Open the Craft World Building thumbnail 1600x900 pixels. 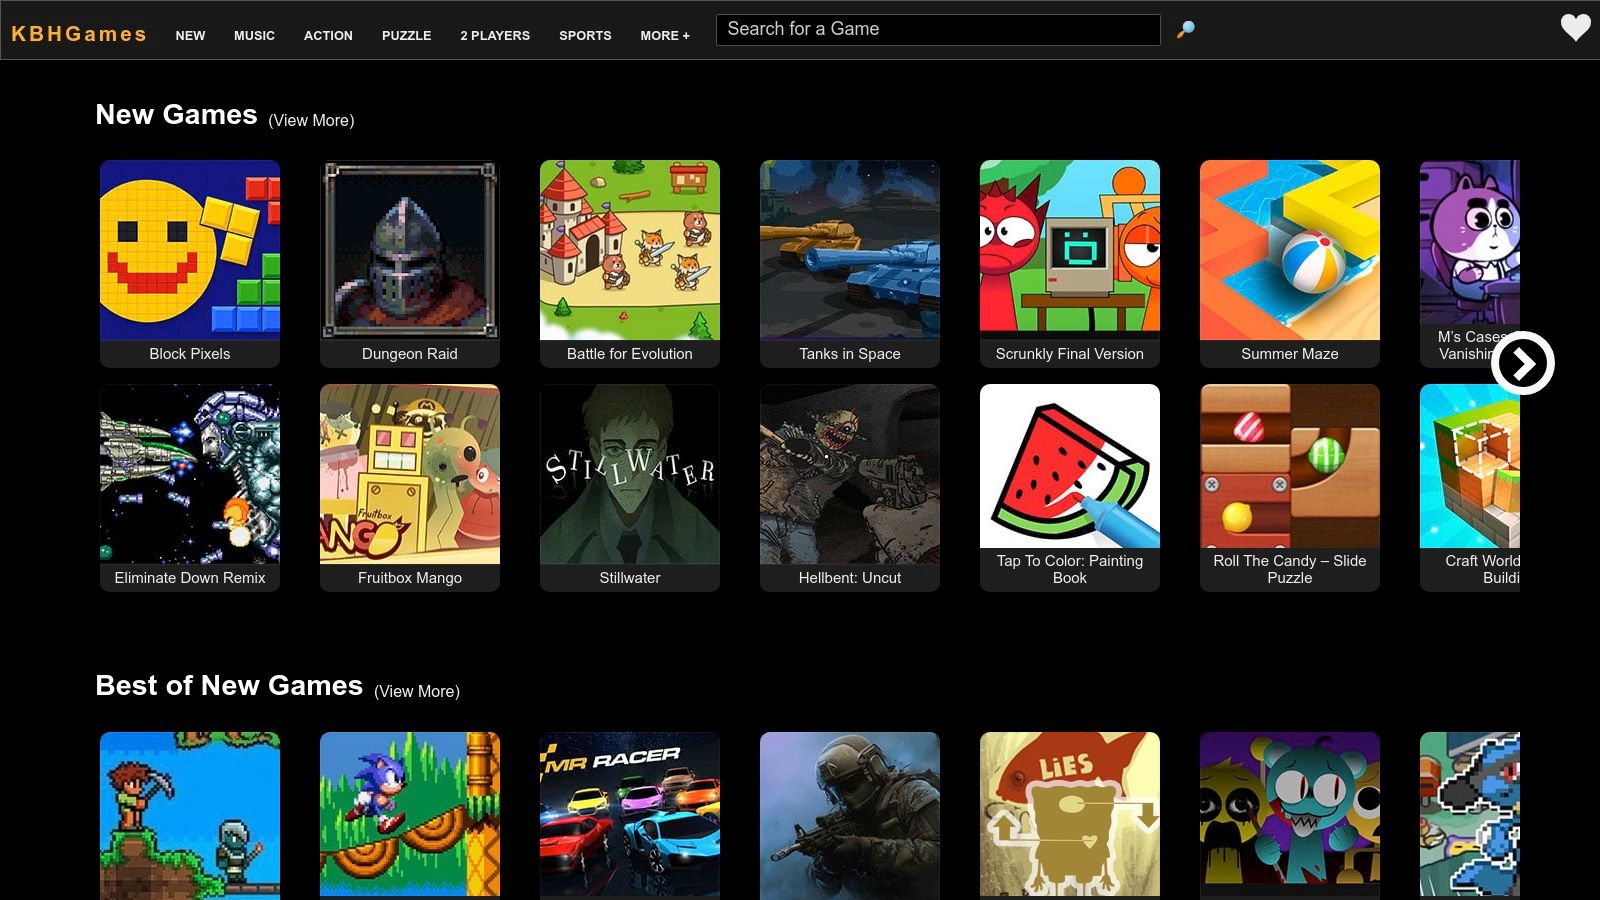(x=1470, y=466)
